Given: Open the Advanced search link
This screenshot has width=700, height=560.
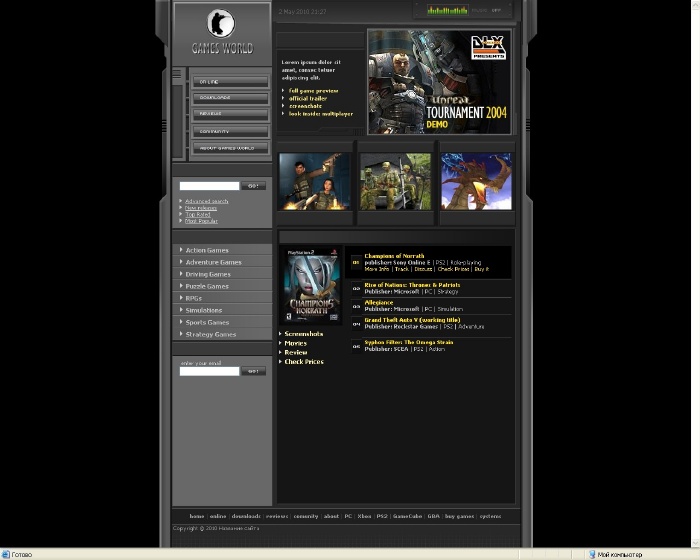Looking at the screenshot, I should [x=206, y=201].
